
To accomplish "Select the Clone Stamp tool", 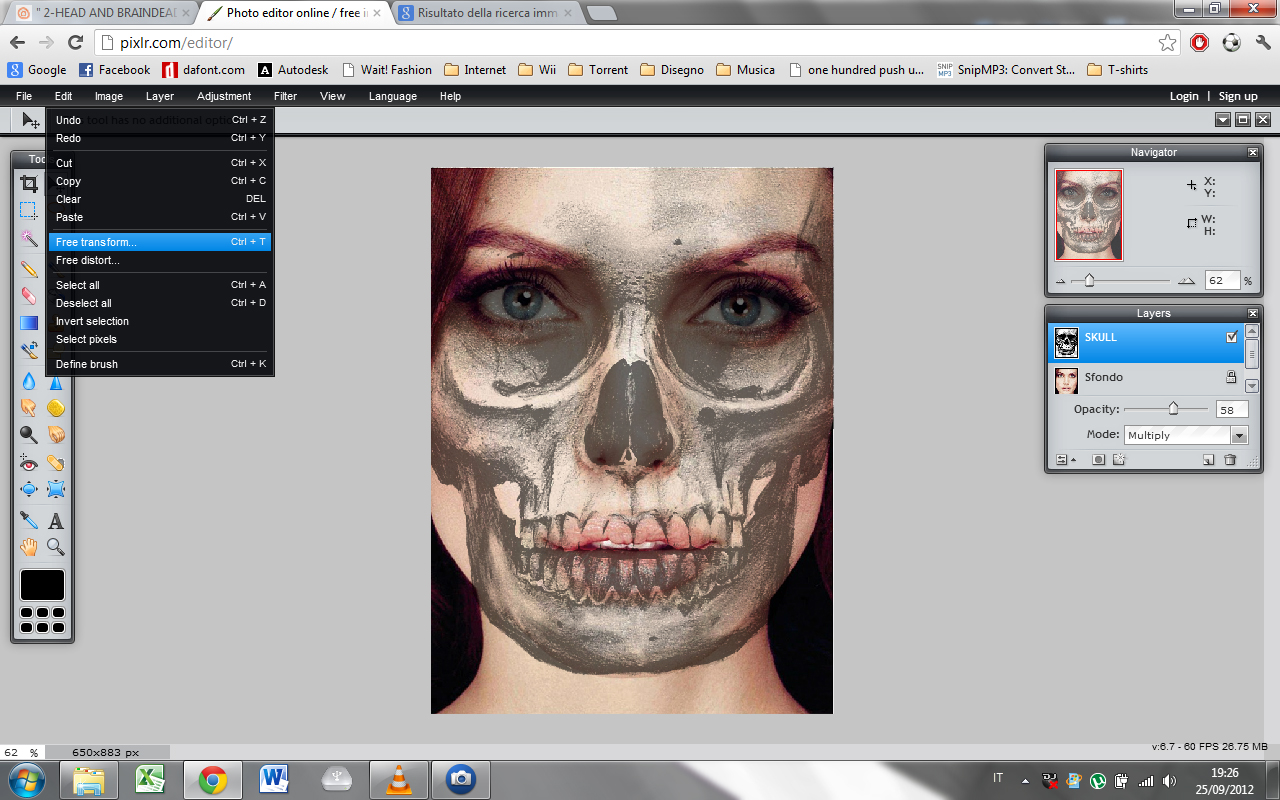I will [x=29, y=350].
